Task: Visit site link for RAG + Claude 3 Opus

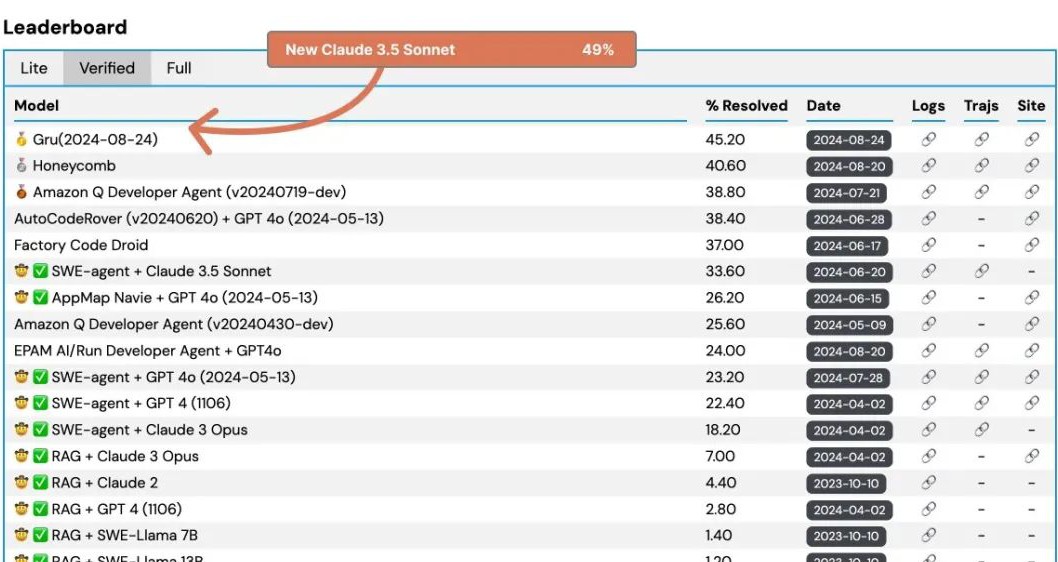Action: point(1032,456)
